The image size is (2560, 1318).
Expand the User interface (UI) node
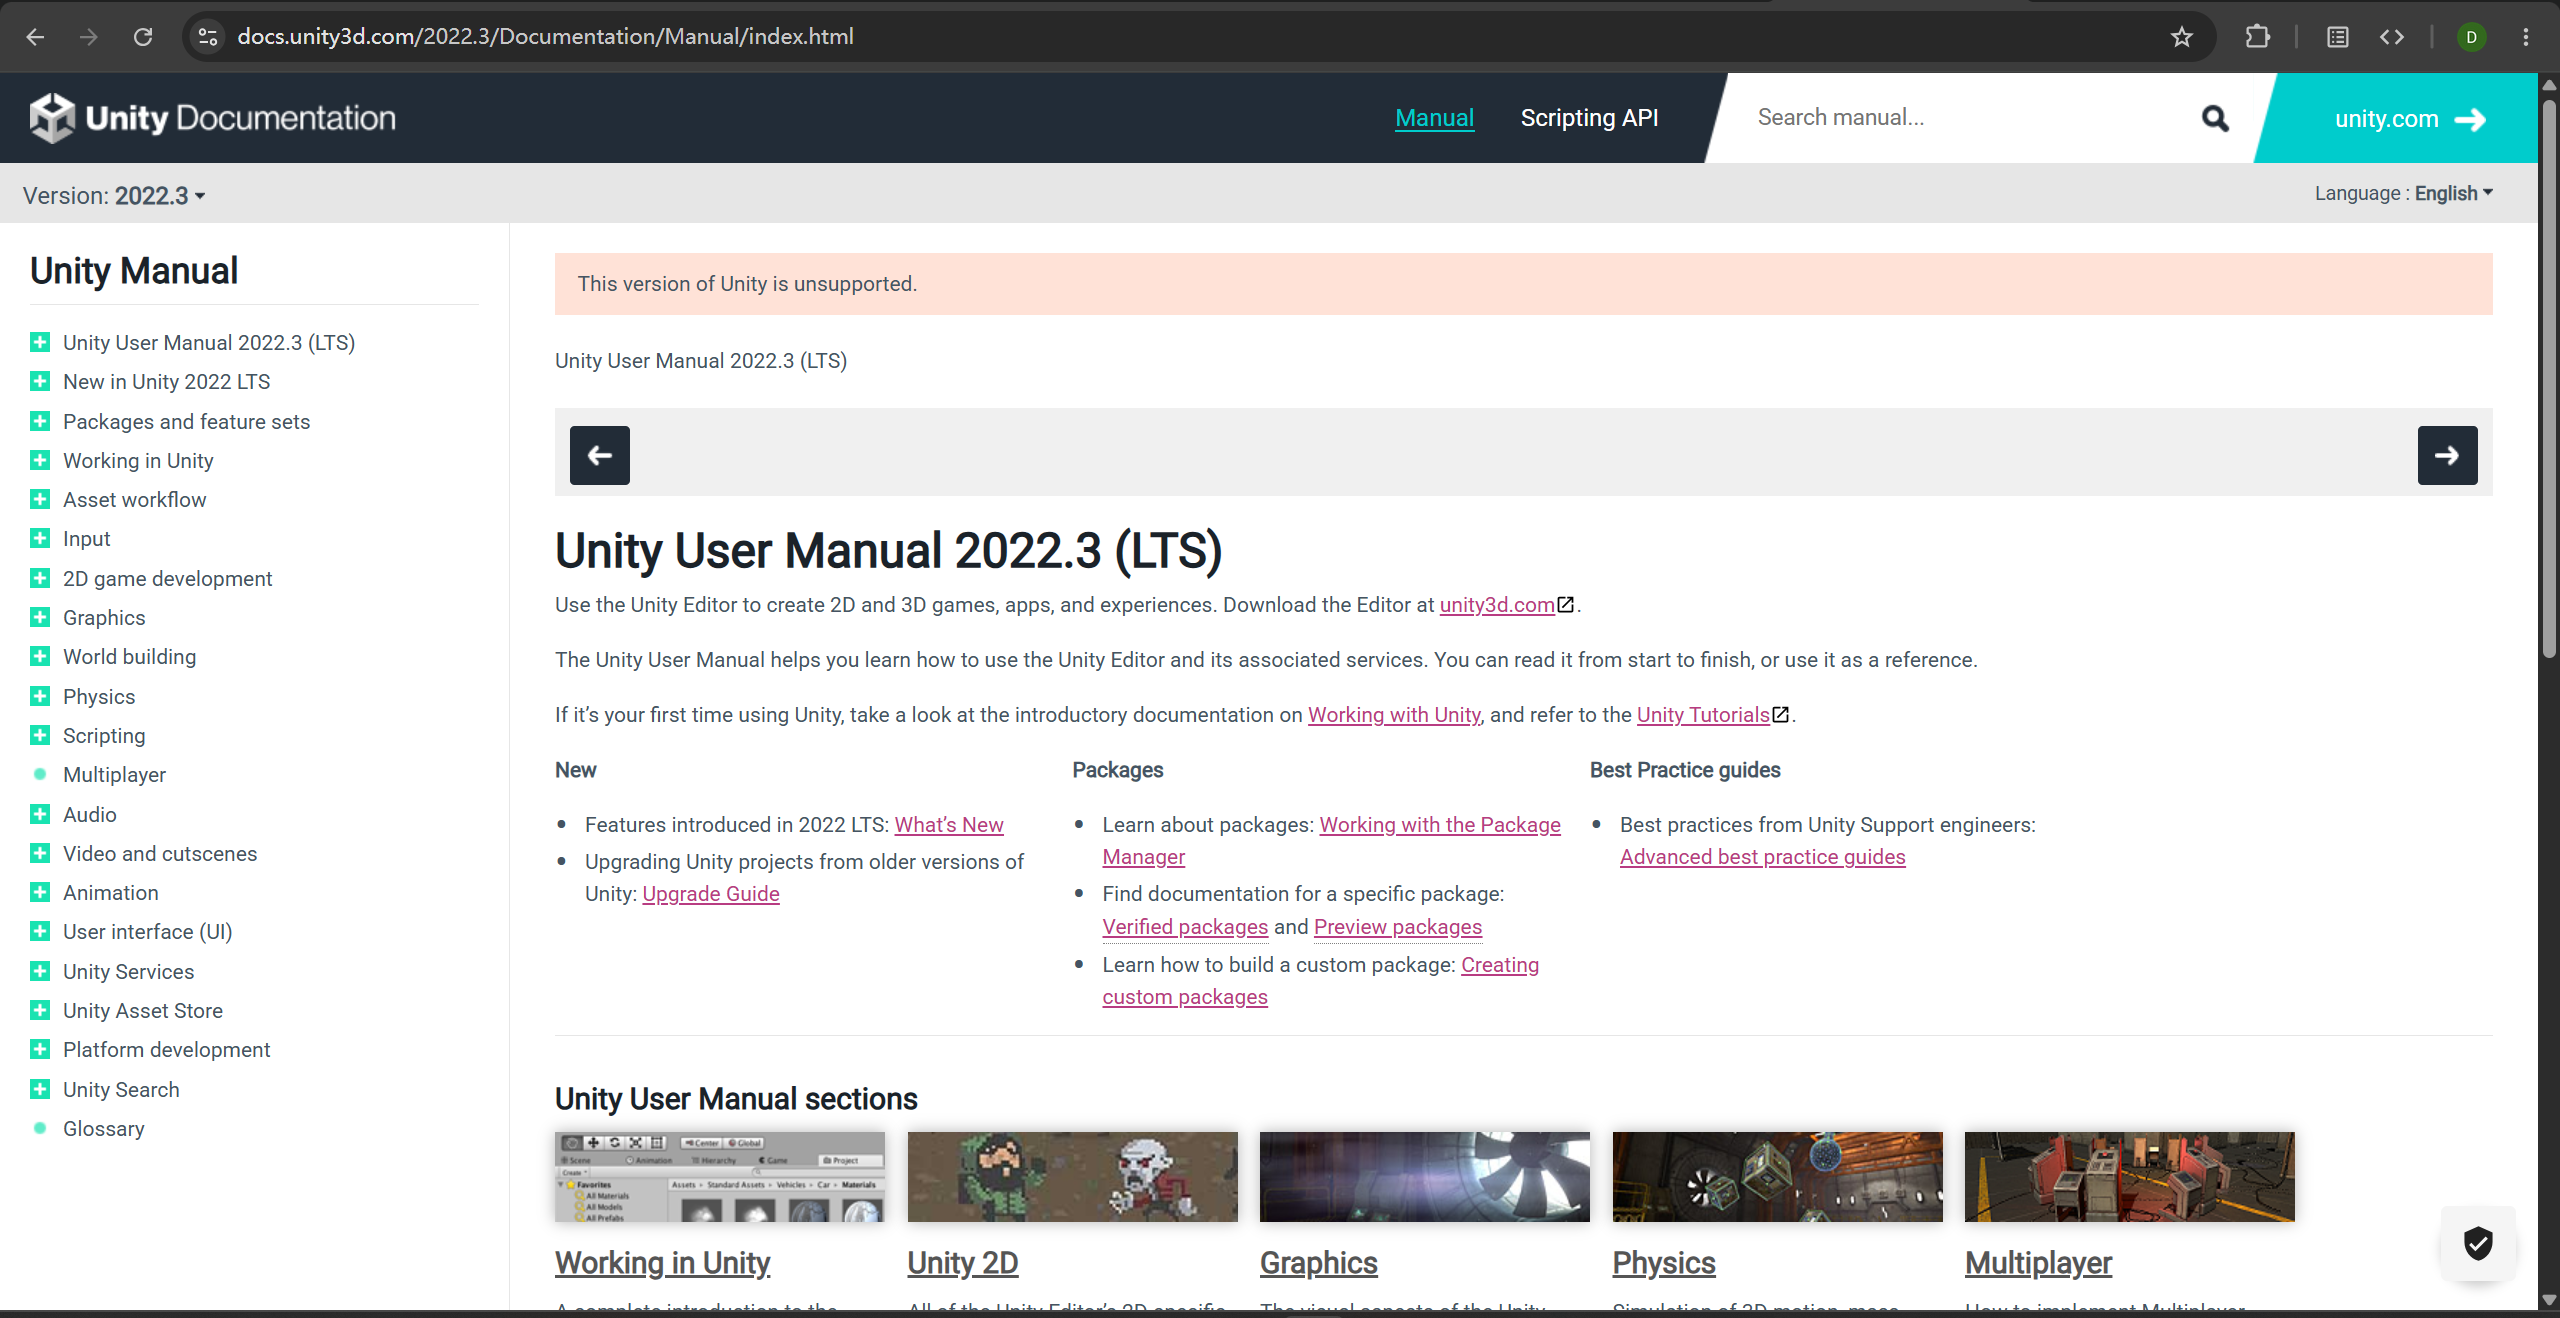(40, 931)
